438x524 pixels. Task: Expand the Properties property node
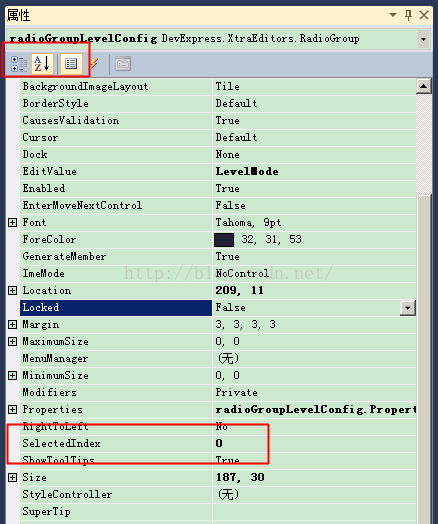pos(12,409)
